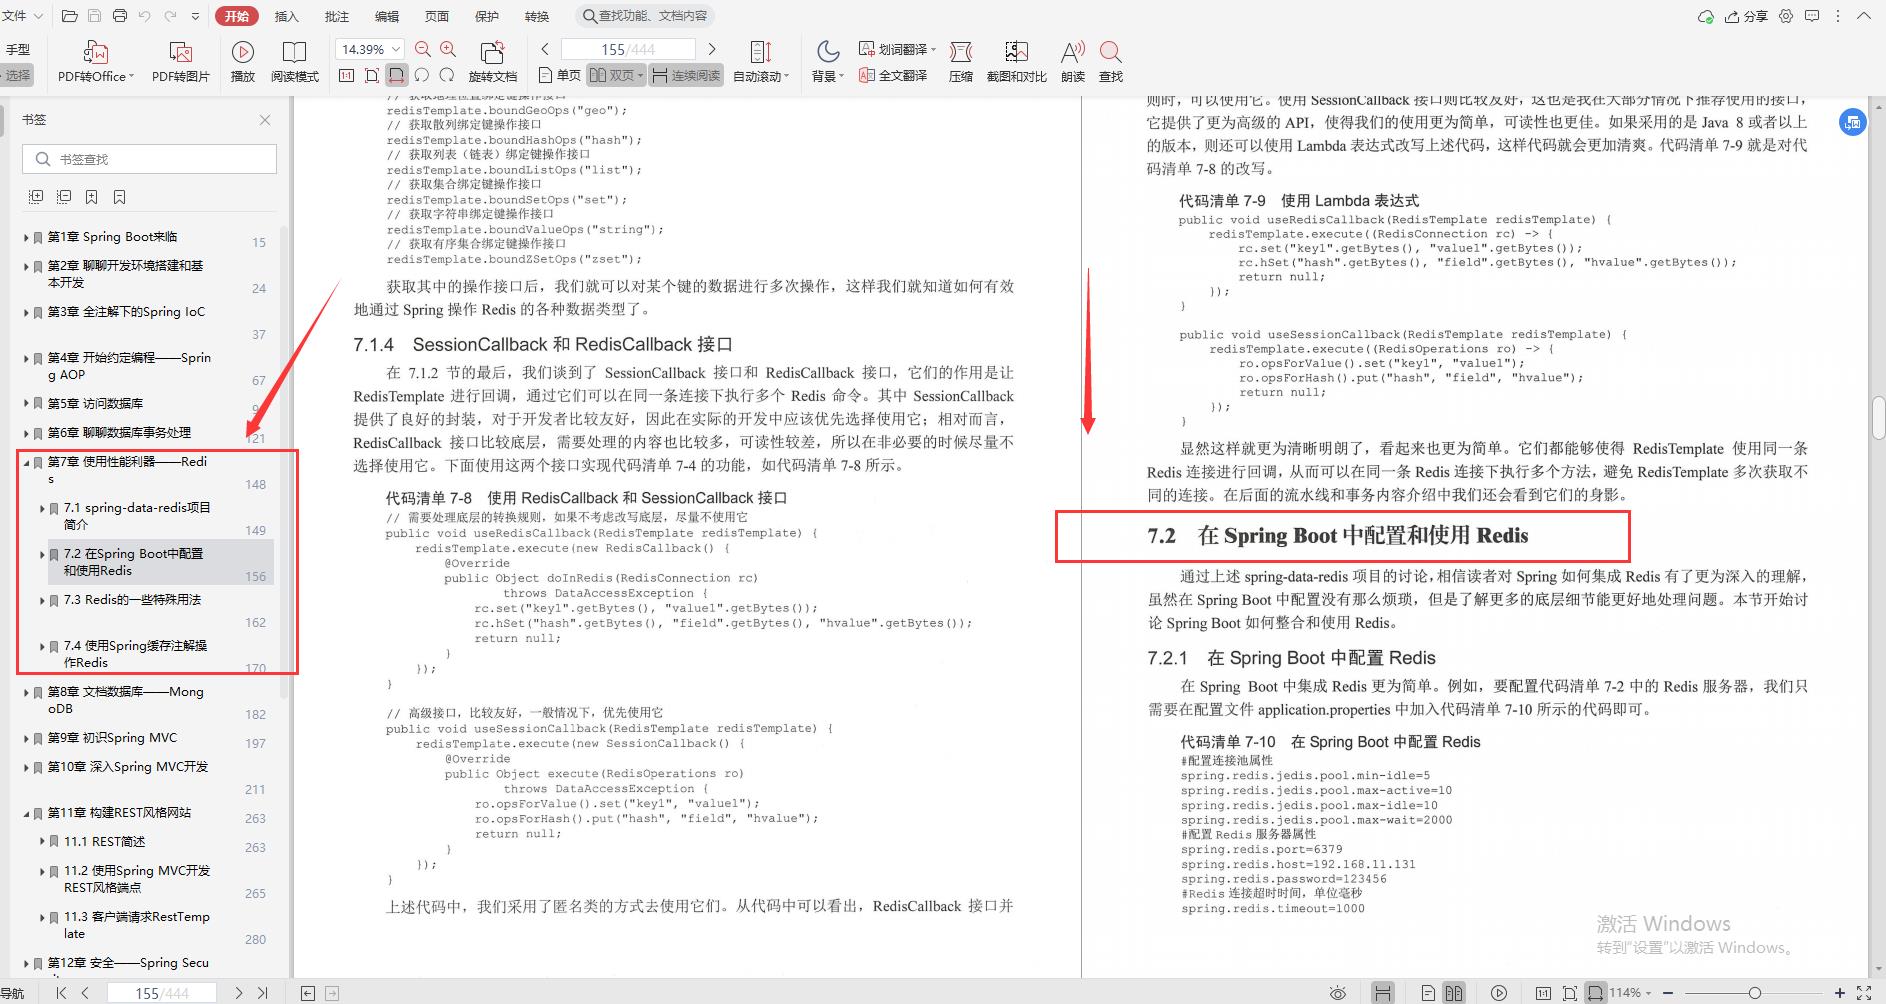The image size is (1886, 1004).
Task: Switch to 单页 single page view
Action: tap(559, 75)
